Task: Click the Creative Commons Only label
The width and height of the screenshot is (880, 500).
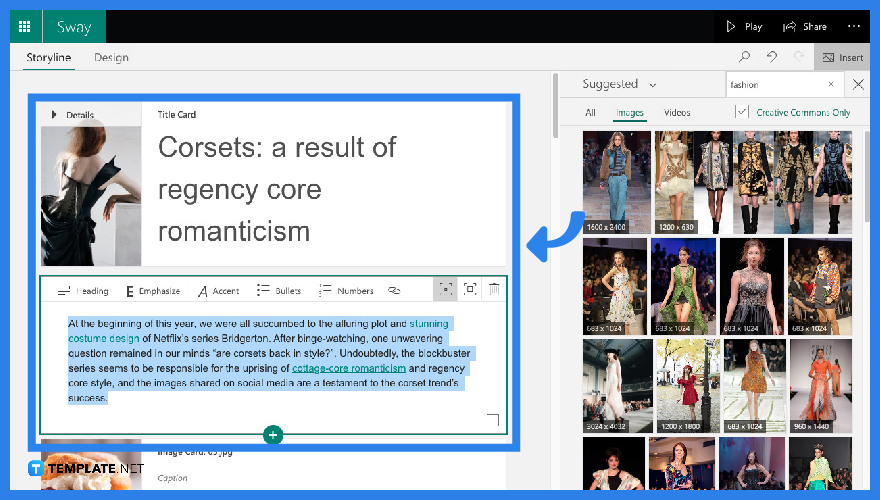Action: coord(803,113)
